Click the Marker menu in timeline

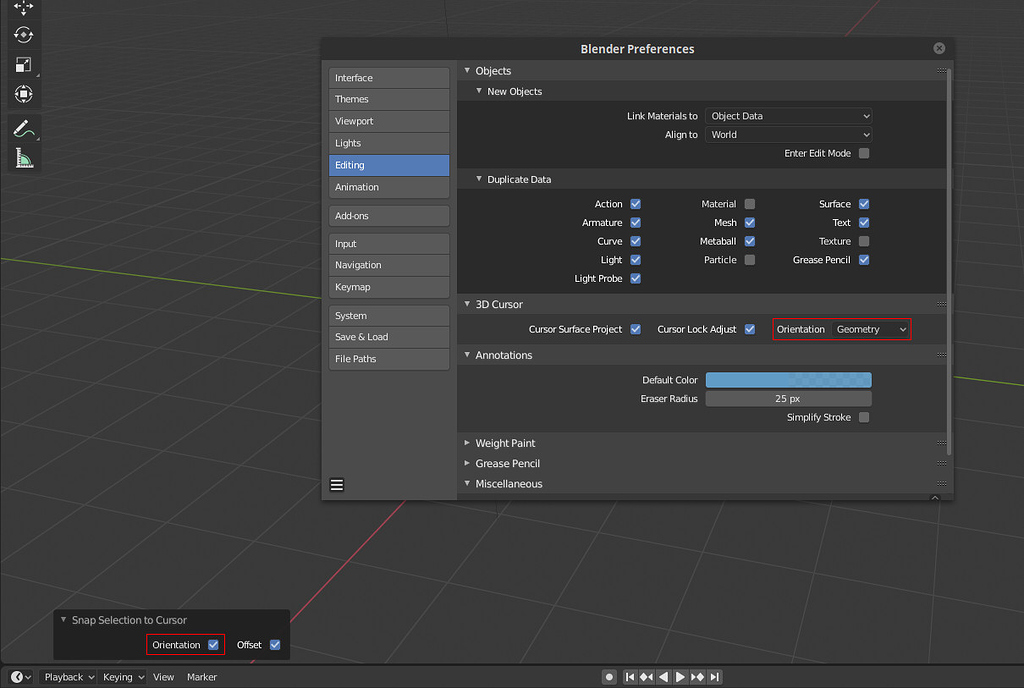(201, 677)
